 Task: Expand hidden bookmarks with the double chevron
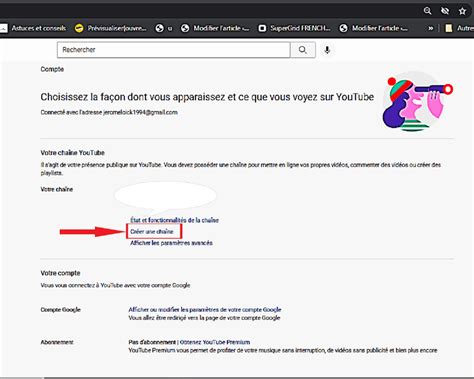[431, 28]
